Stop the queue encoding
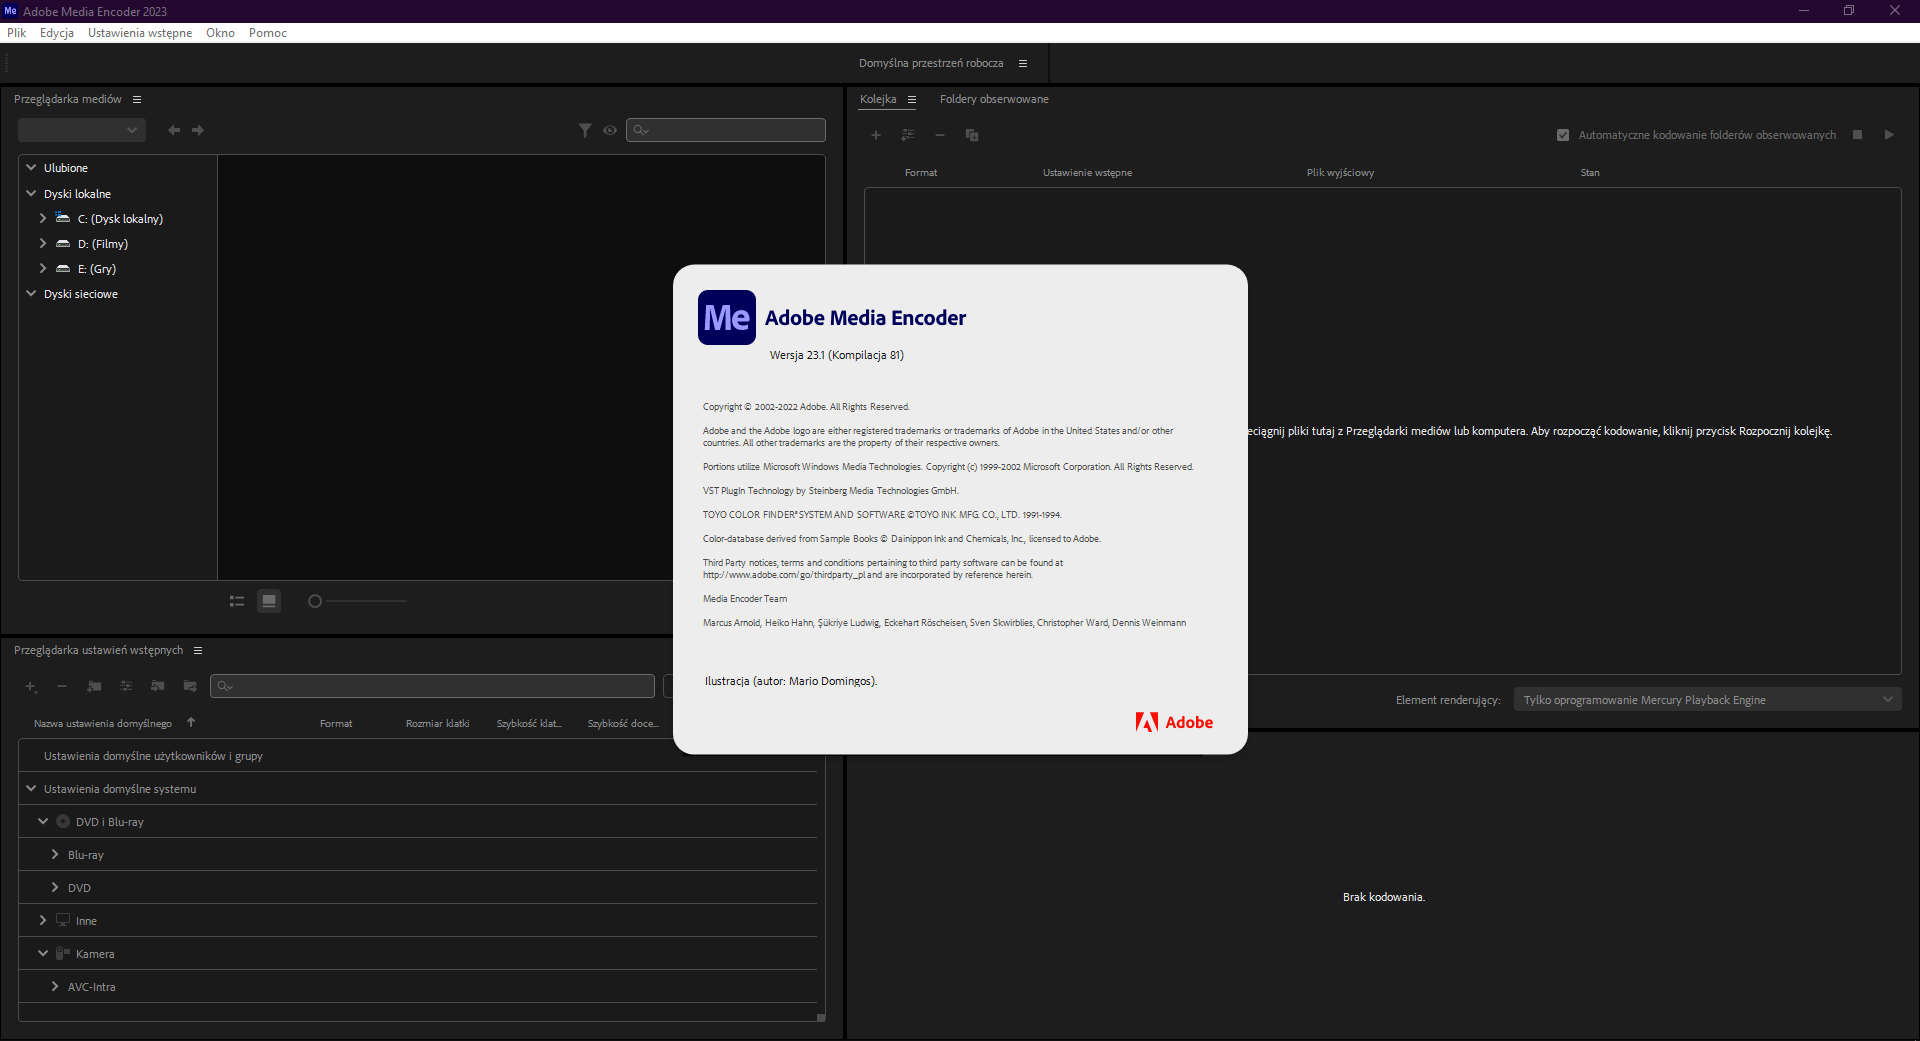Image resolution: width=1920 pixels, height=1041 pixels. point(1857,134)
